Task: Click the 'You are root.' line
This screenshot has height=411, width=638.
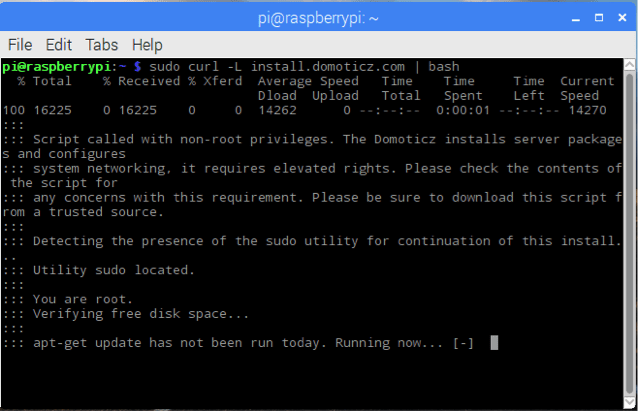Action: pyautogui.click(x=68, y=299)
